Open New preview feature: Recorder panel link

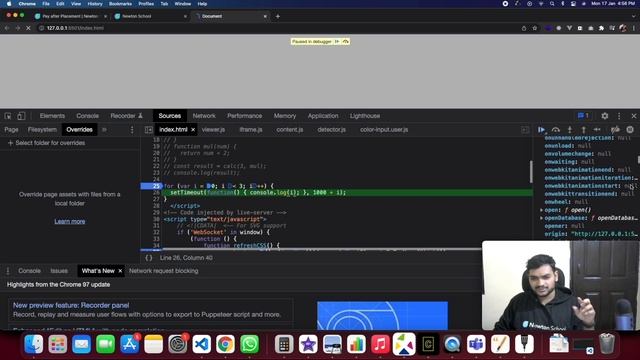click(71, 305)
